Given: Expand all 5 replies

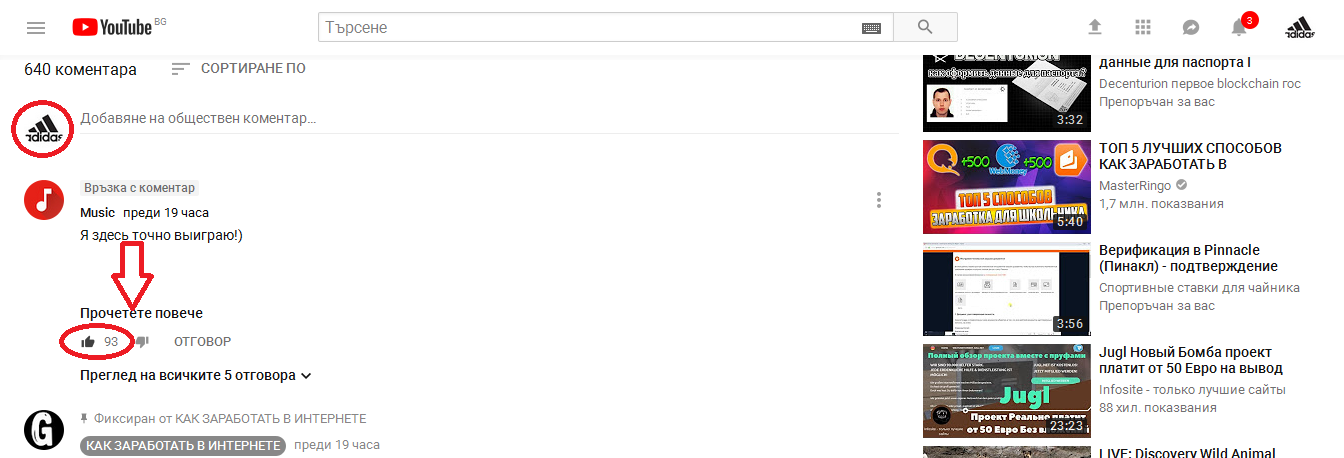Looking at the screenshot, I should 196,376.
